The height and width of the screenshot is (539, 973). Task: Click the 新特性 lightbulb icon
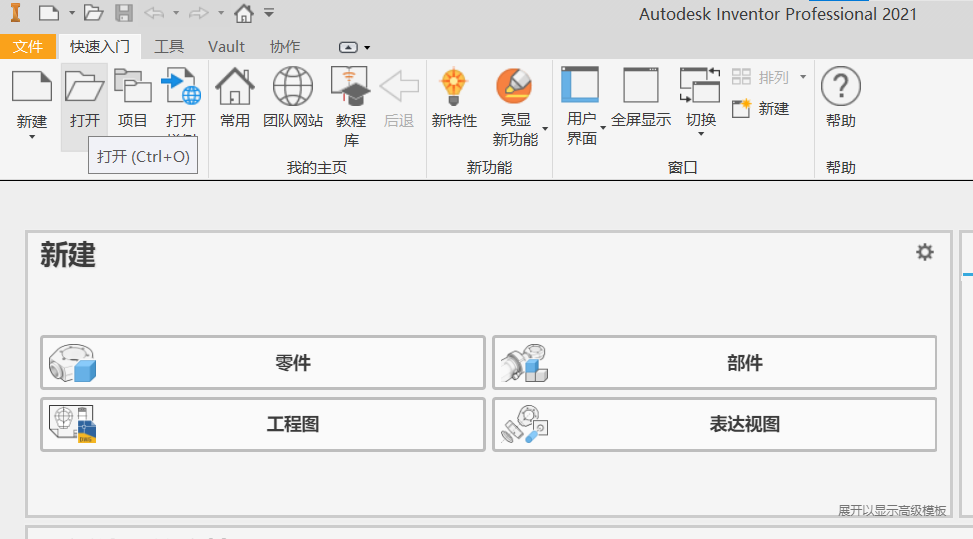pyautogui.click(x=454, y=86)
